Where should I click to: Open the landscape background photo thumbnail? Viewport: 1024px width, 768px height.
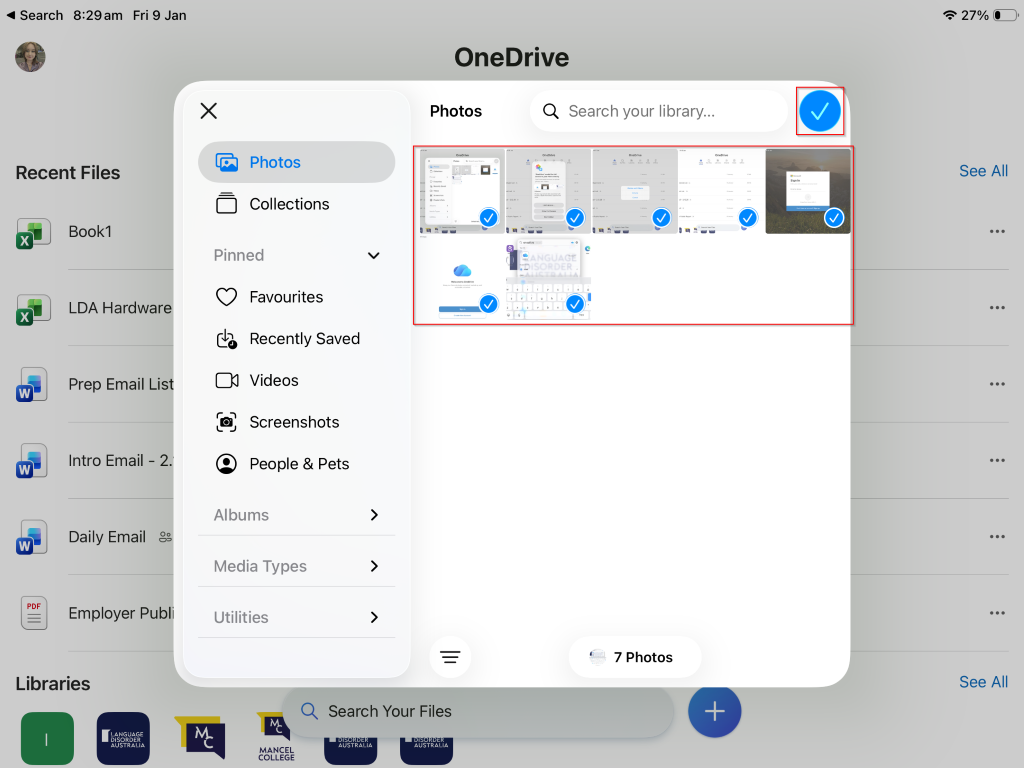tap(808, 191)
